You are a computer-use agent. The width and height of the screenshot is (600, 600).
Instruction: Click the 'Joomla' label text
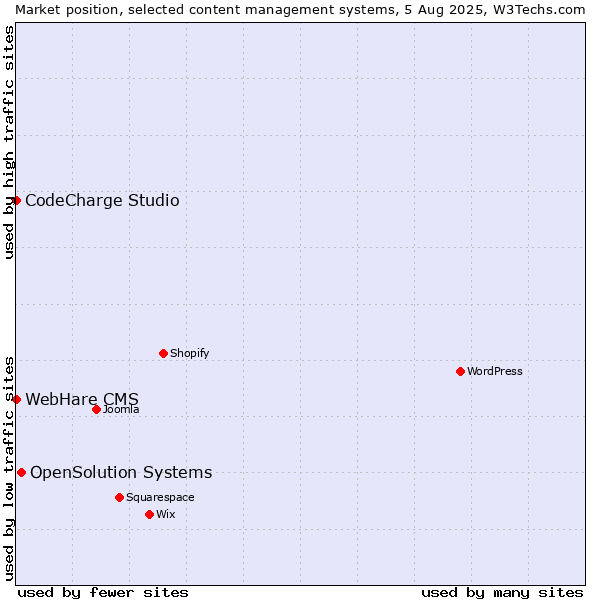click(121, 409)
